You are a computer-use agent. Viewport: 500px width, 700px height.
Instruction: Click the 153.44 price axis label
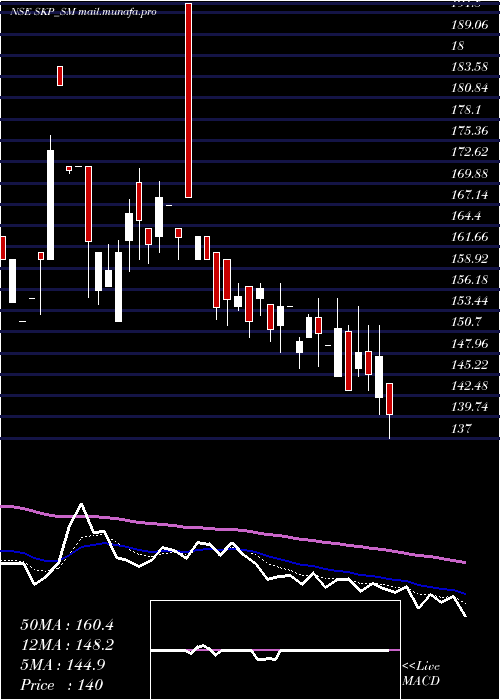(470, 300)
